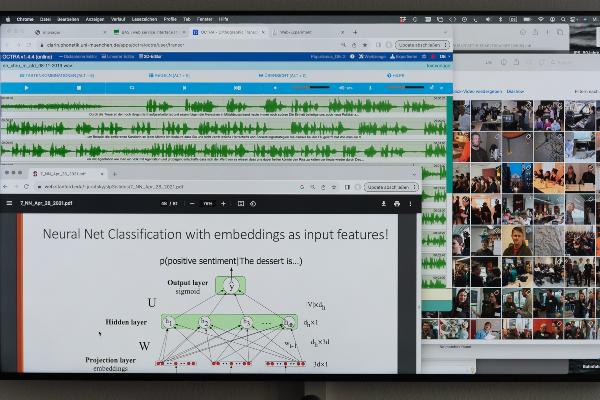The height and width of the screenshot is (400, 600).
Task: Open the Verlauf menu
Action: click(118, 19)
